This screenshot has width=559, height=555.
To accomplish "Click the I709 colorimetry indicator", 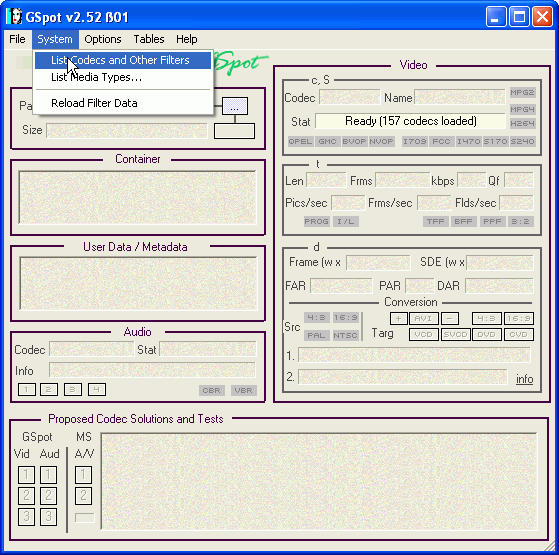I will click(x=414, y=142).
